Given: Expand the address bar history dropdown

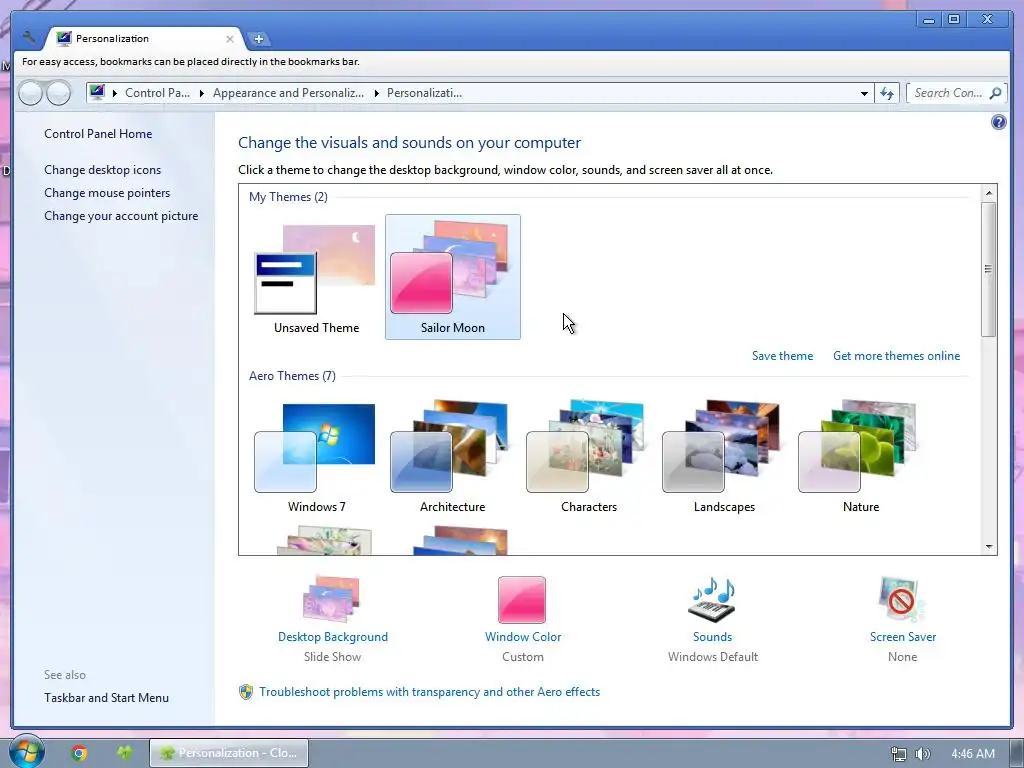Looking at the screenshot, I should click(x=864, y=93).
